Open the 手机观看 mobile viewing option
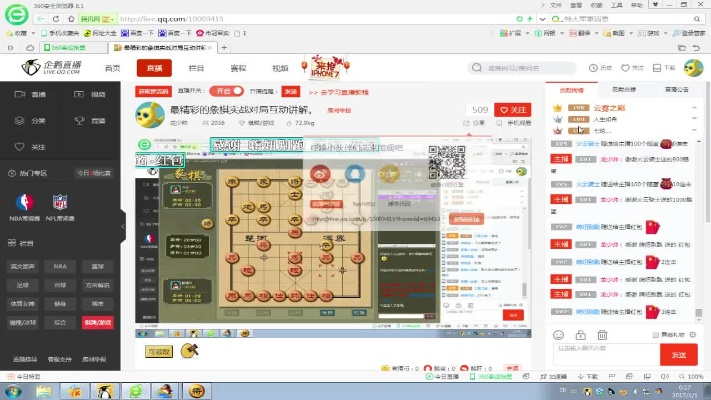Image resolution: width=711 pixels, height=400 pixels. (x=513, y=123)
